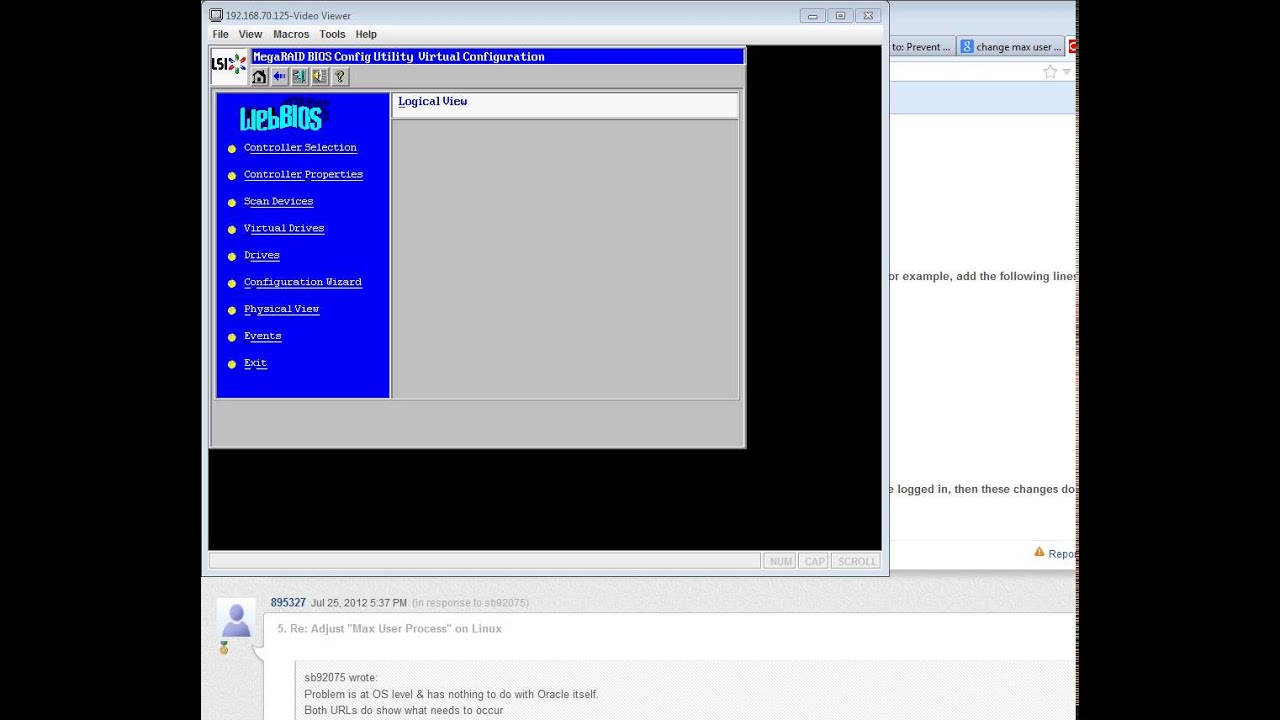Bookmark page with browser star icon
This screenshot has width=1280, height=720.
[x=1050, y=72]
